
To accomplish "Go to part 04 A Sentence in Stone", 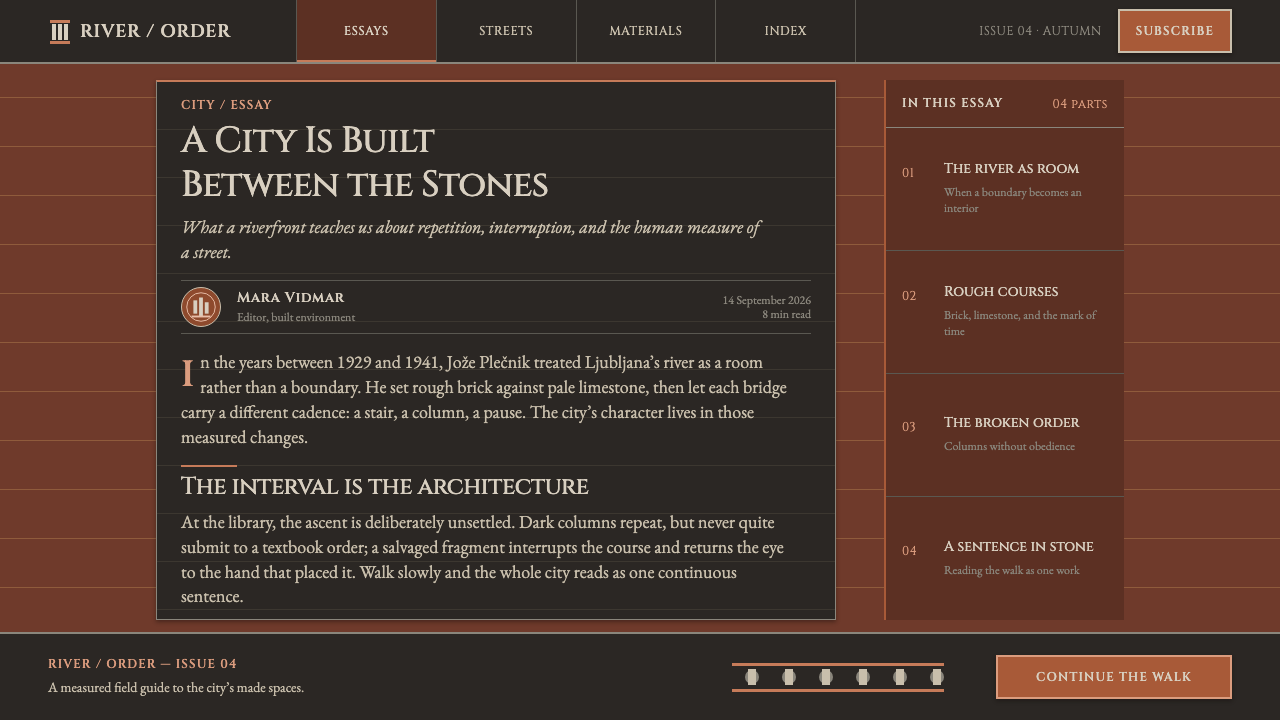I will [x=1005, y=558].
